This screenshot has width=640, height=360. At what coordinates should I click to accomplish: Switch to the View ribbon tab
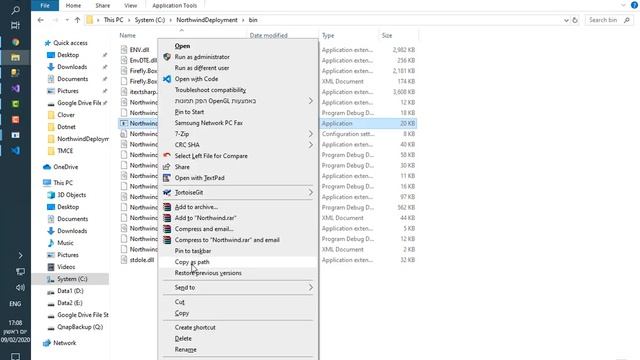click(131, 5)
